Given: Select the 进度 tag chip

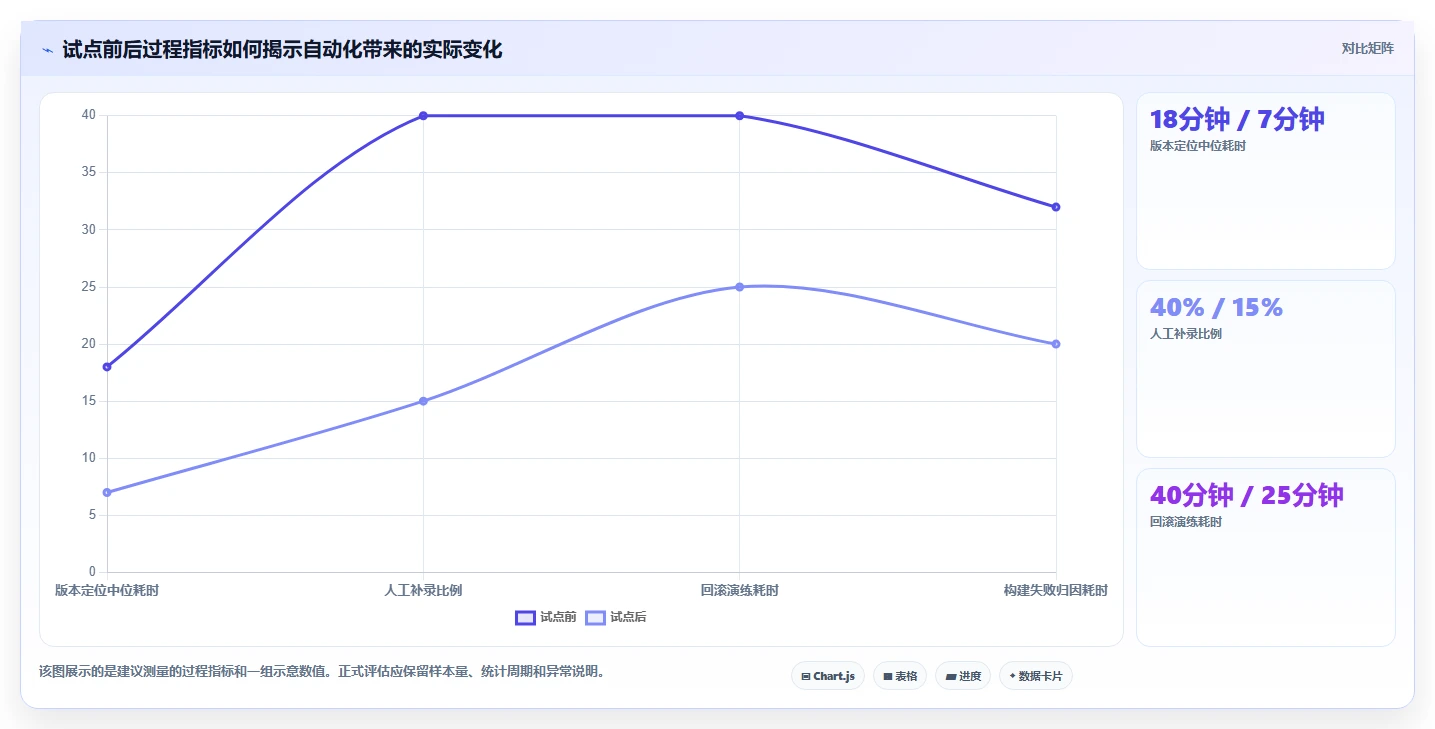Looking at the screenshot, I should point(963,676).
